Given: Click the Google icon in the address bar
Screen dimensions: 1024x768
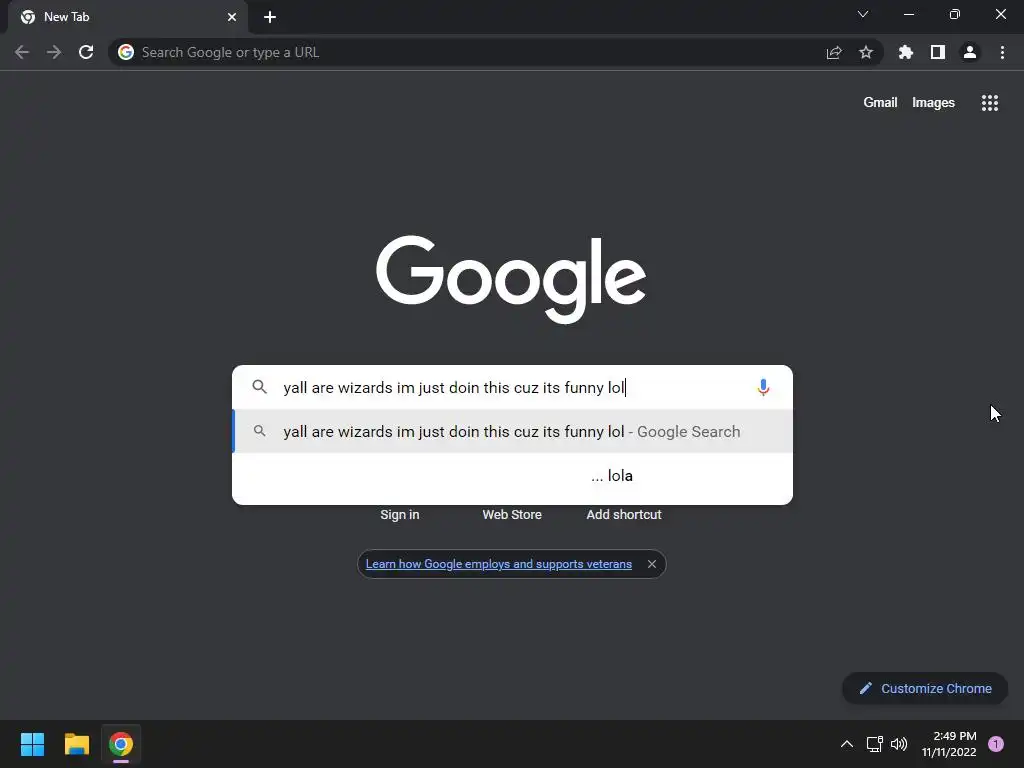Looking at the screenshot, I should pos(126,52).
